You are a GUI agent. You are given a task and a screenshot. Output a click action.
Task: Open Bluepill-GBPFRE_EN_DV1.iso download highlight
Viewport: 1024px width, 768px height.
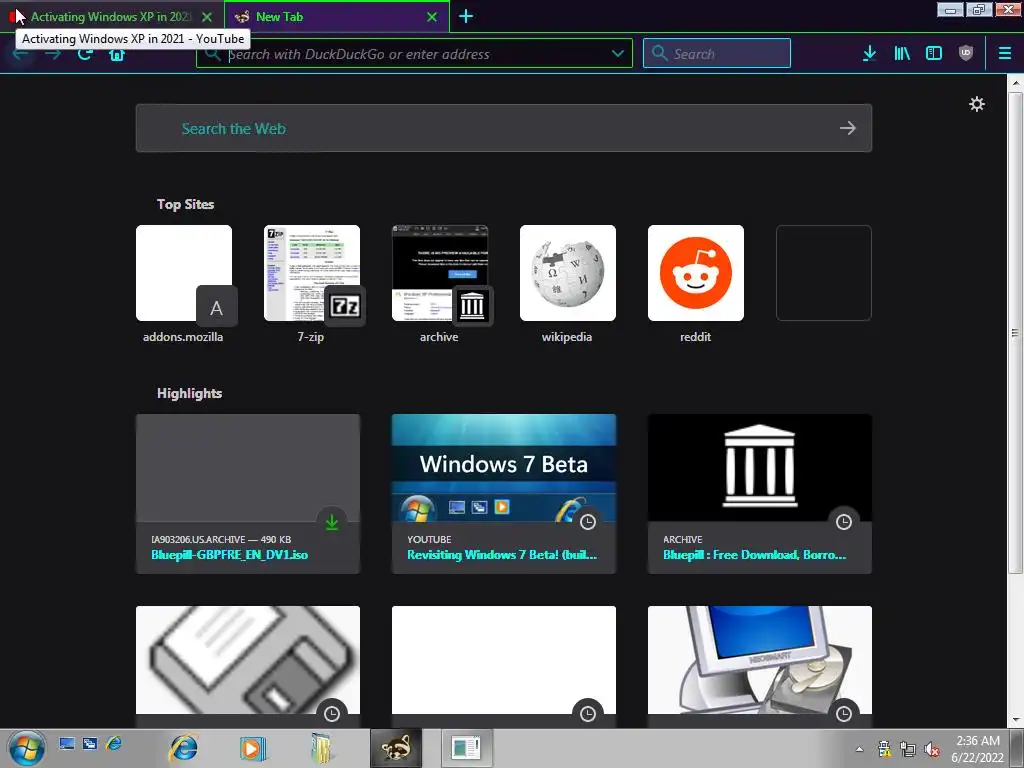click(x=248, y=494)
